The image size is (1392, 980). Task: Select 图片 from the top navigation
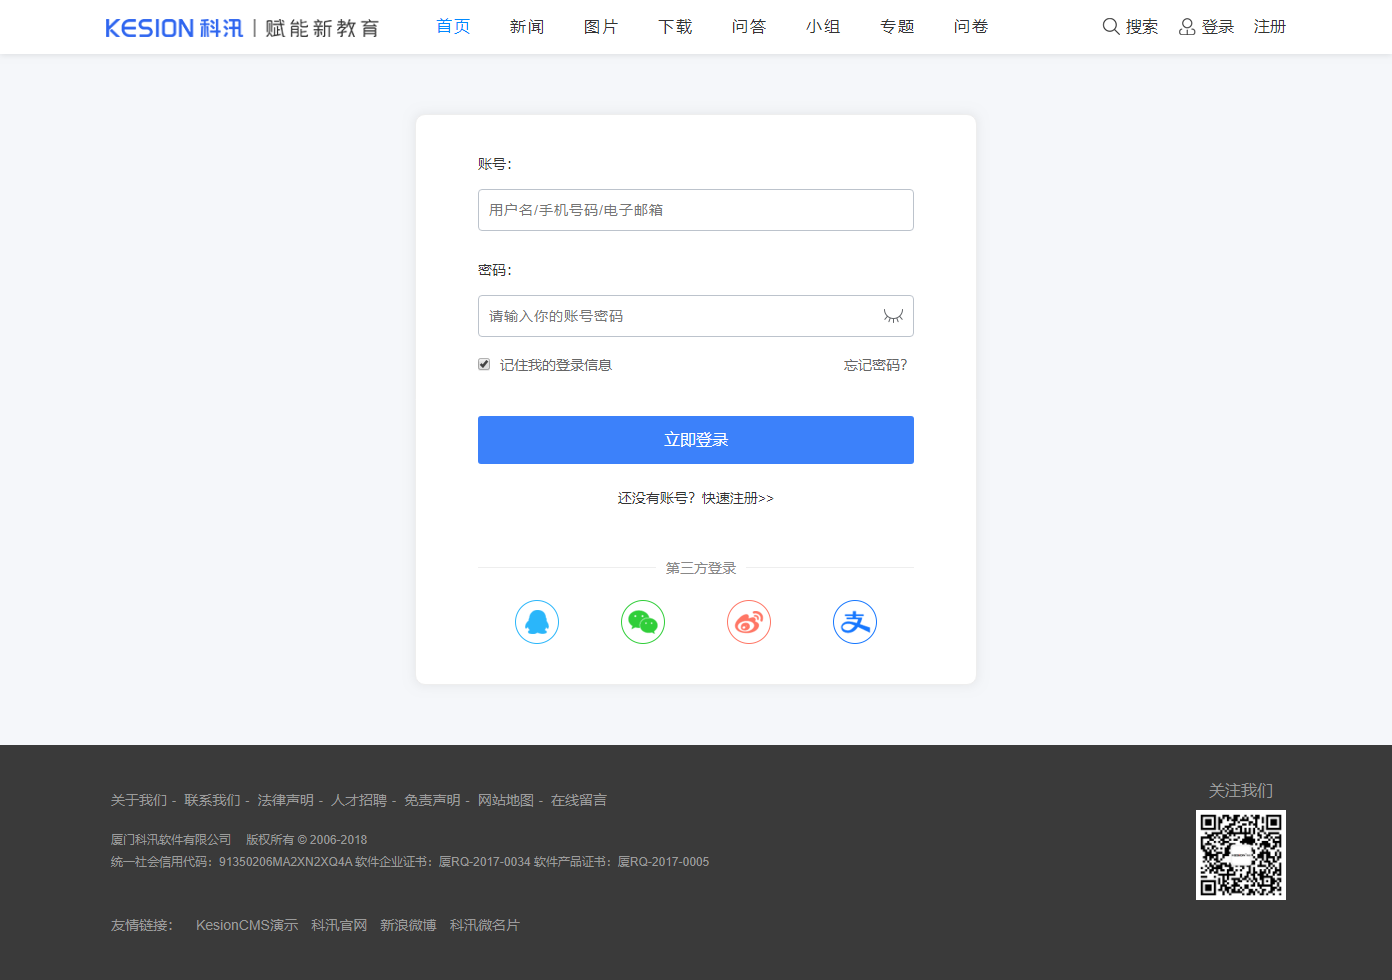point(601,27)
